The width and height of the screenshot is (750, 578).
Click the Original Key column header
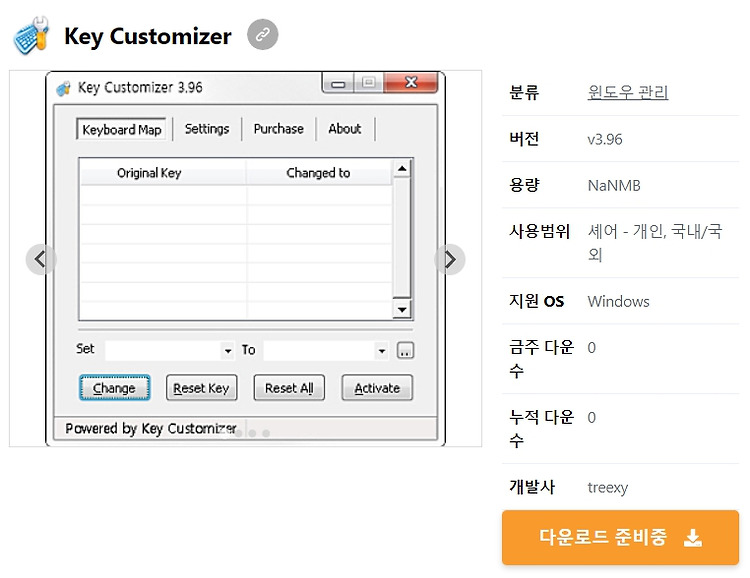tap(163, 172)
